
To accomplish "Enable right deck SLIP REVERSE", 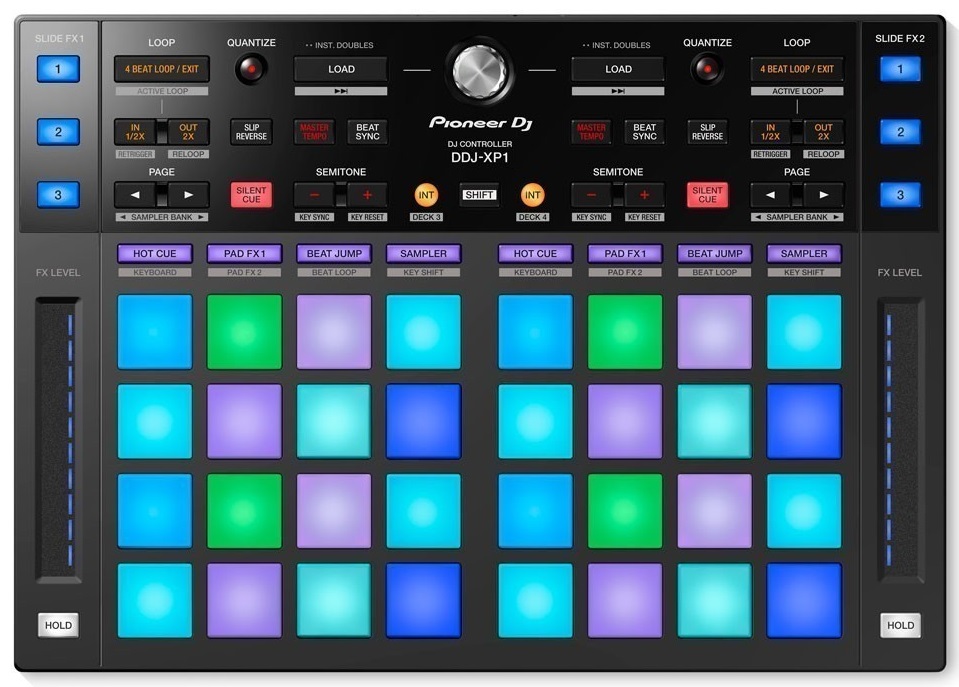I will click(708, 132).
